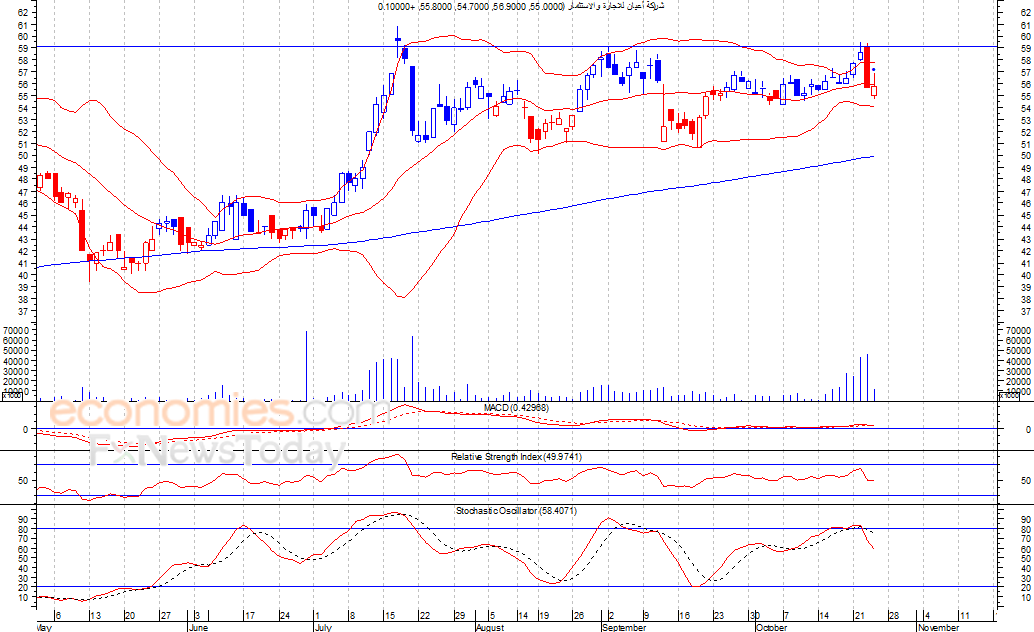Click the September month label
This screenshot has width=1034, height=632.
(x=624, y=627)
